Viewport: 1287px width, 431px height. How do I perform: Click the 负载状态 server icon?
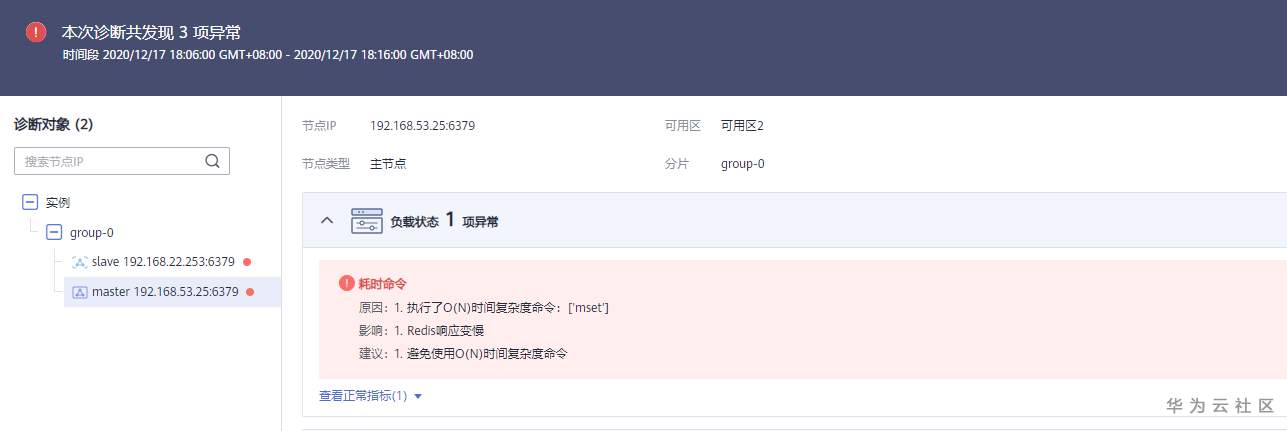[367, 221]
